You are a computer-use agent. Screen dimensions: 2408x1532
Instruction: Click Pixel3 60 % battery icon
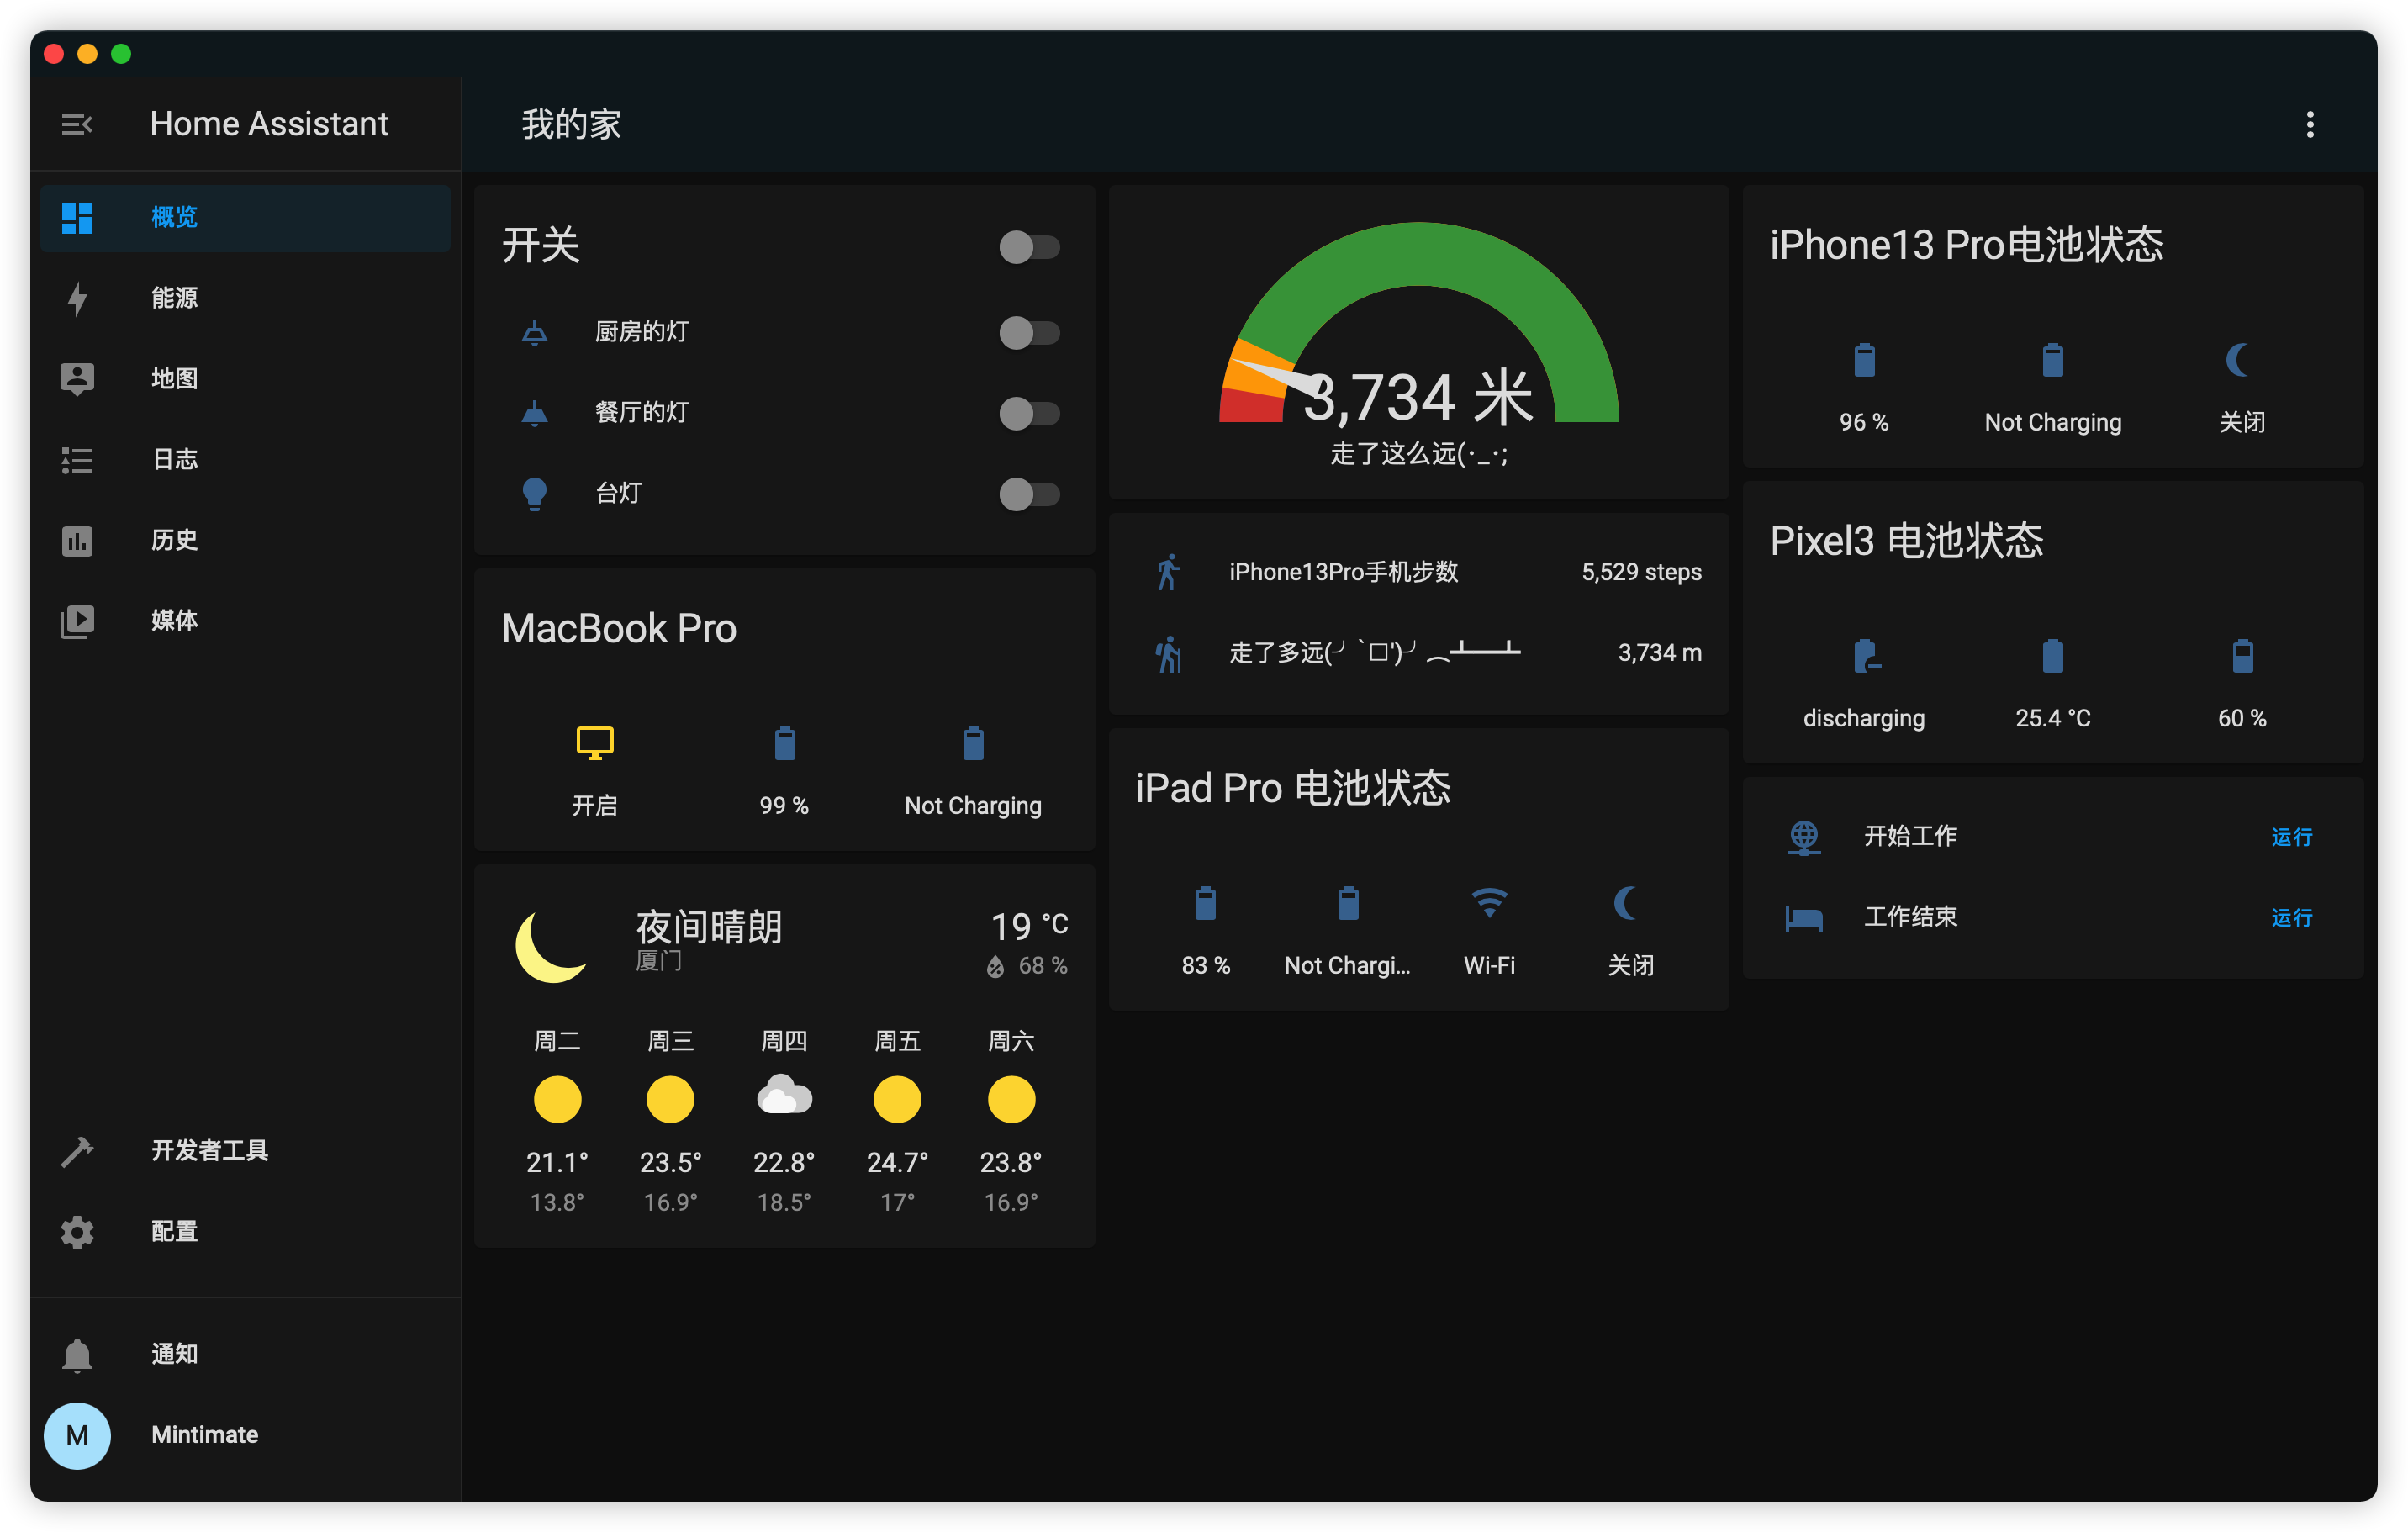[2243, 656]
